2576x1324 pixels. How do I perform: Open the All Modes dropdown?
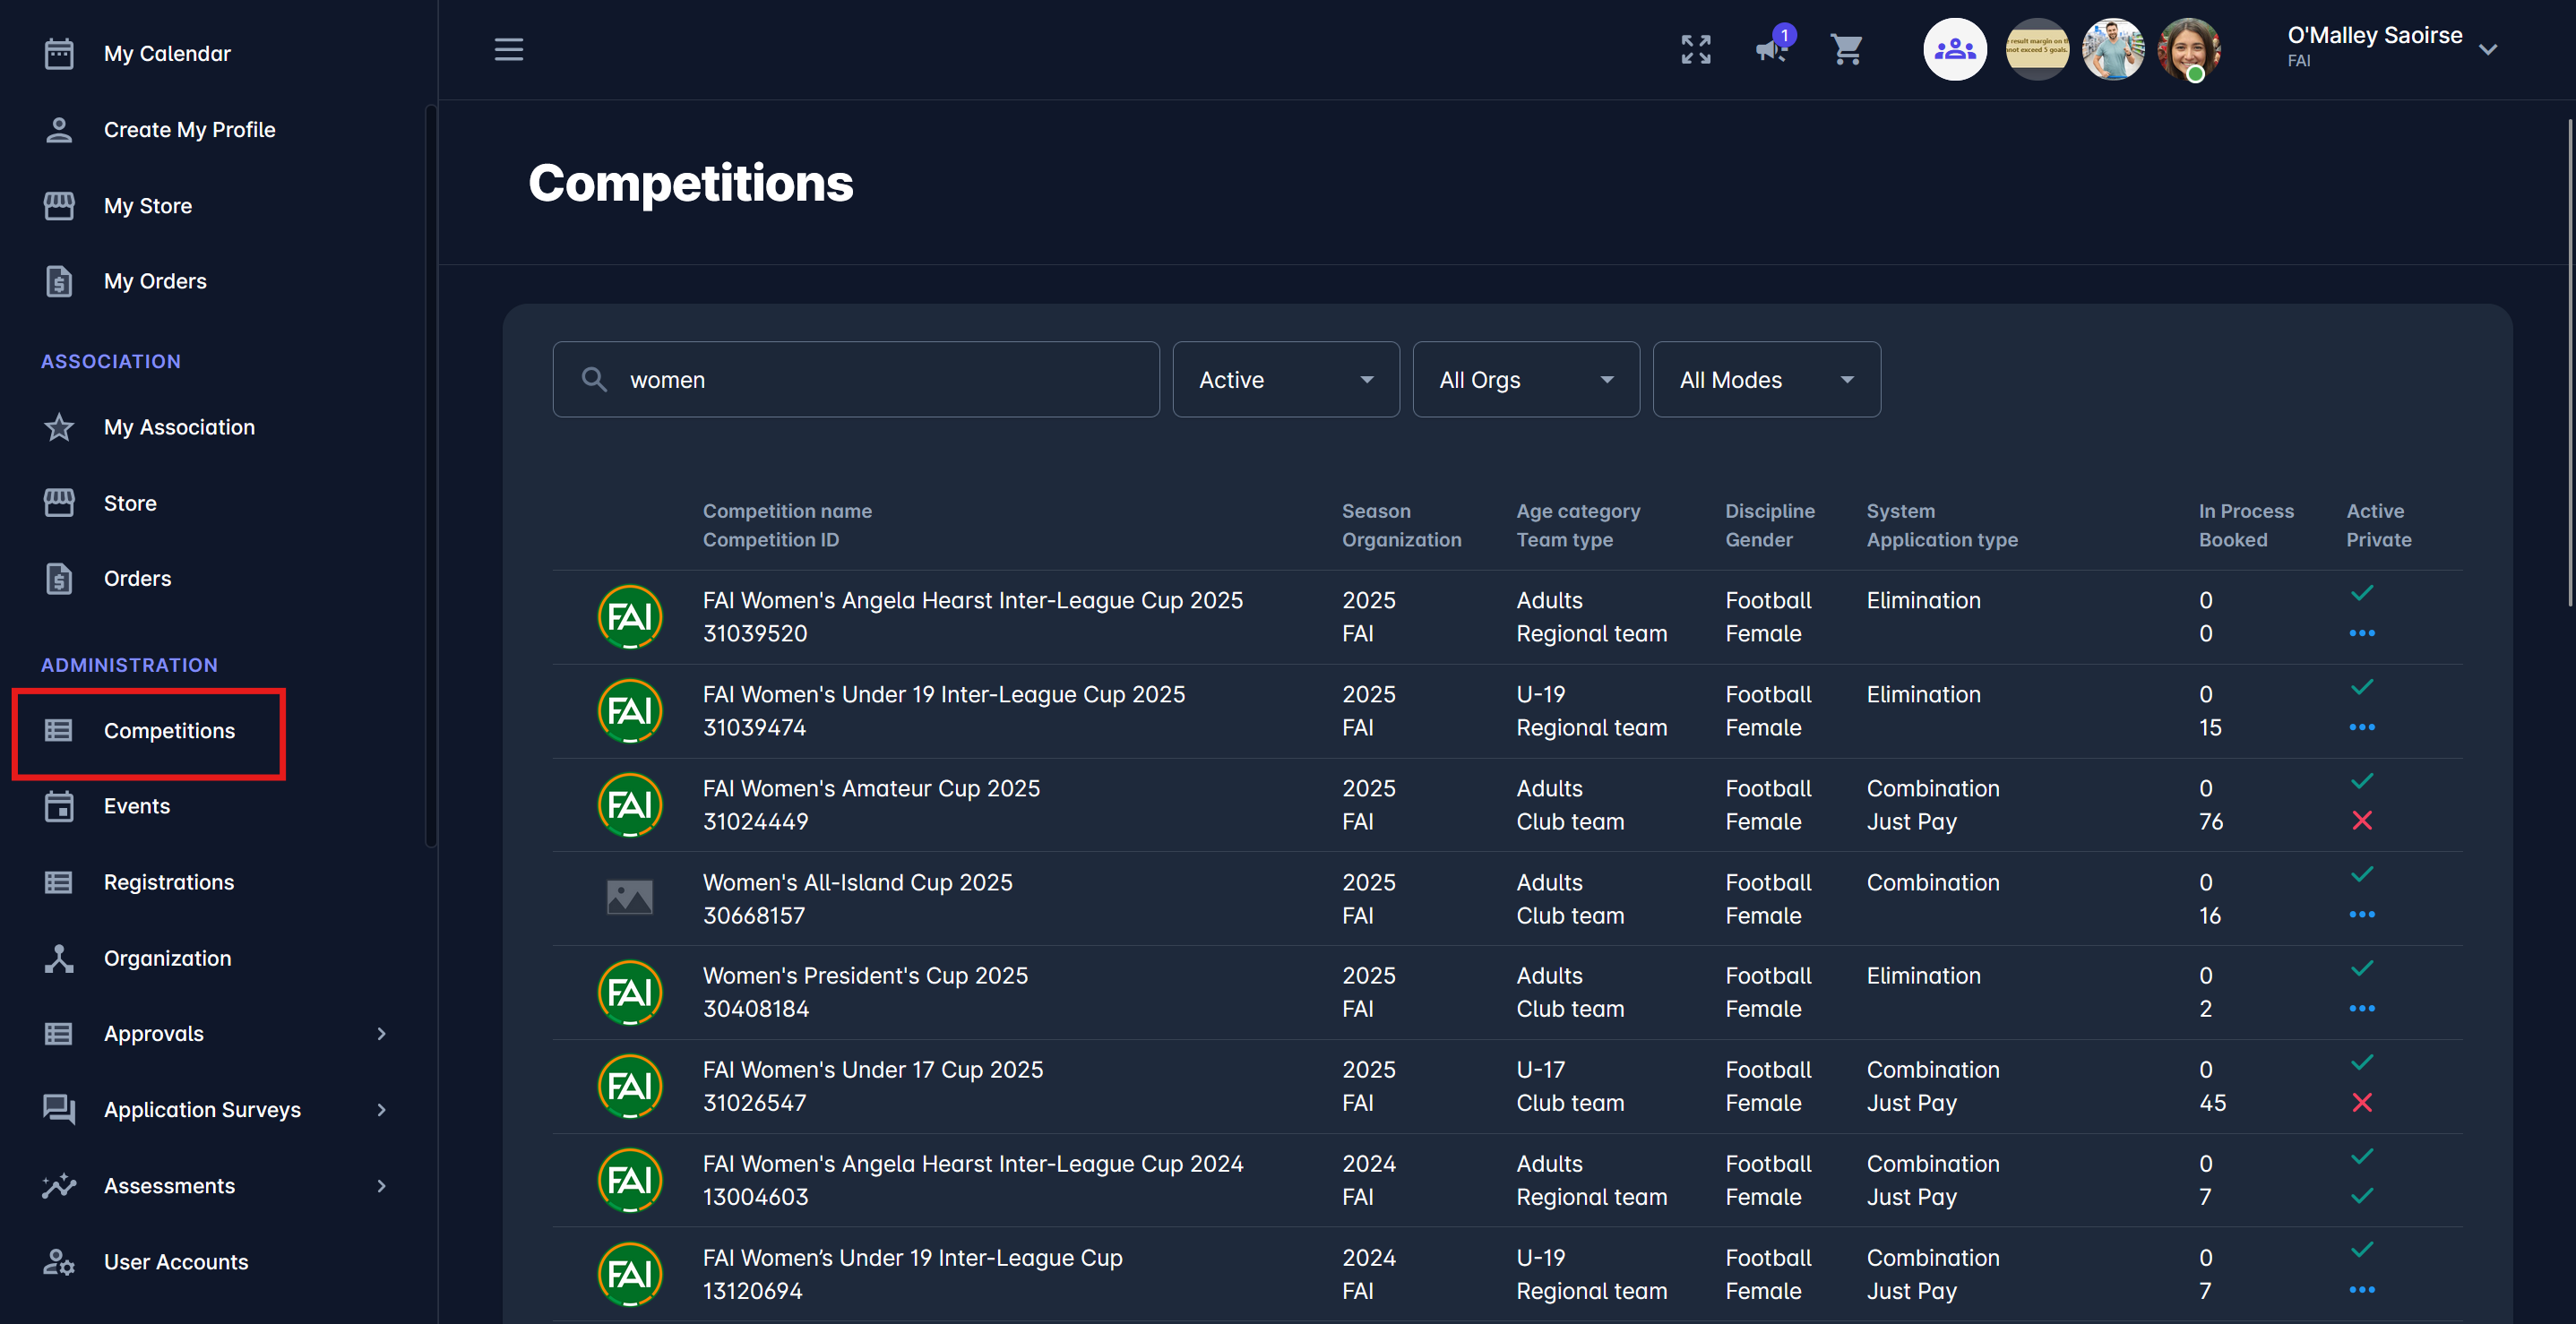1765,379
